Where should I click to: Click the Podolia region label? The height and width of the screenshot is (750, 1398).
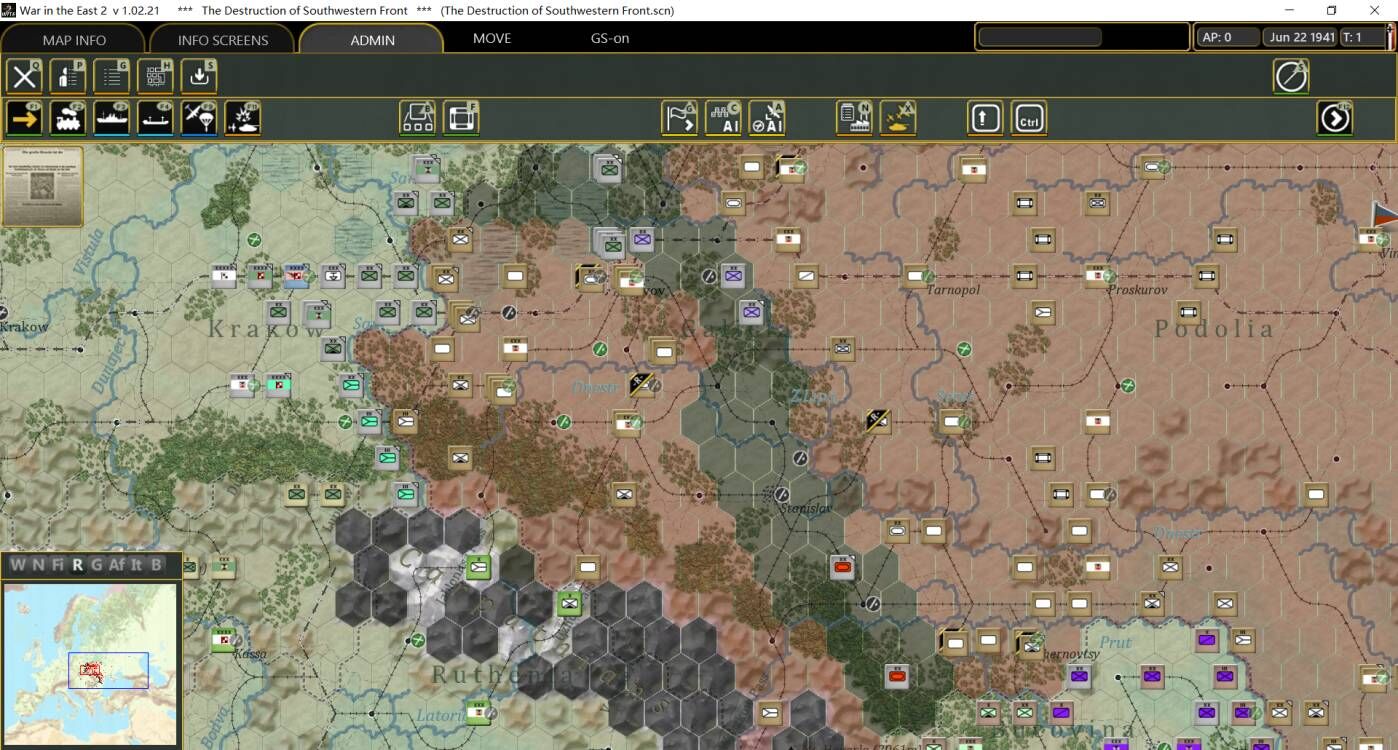pos(1214,328)
